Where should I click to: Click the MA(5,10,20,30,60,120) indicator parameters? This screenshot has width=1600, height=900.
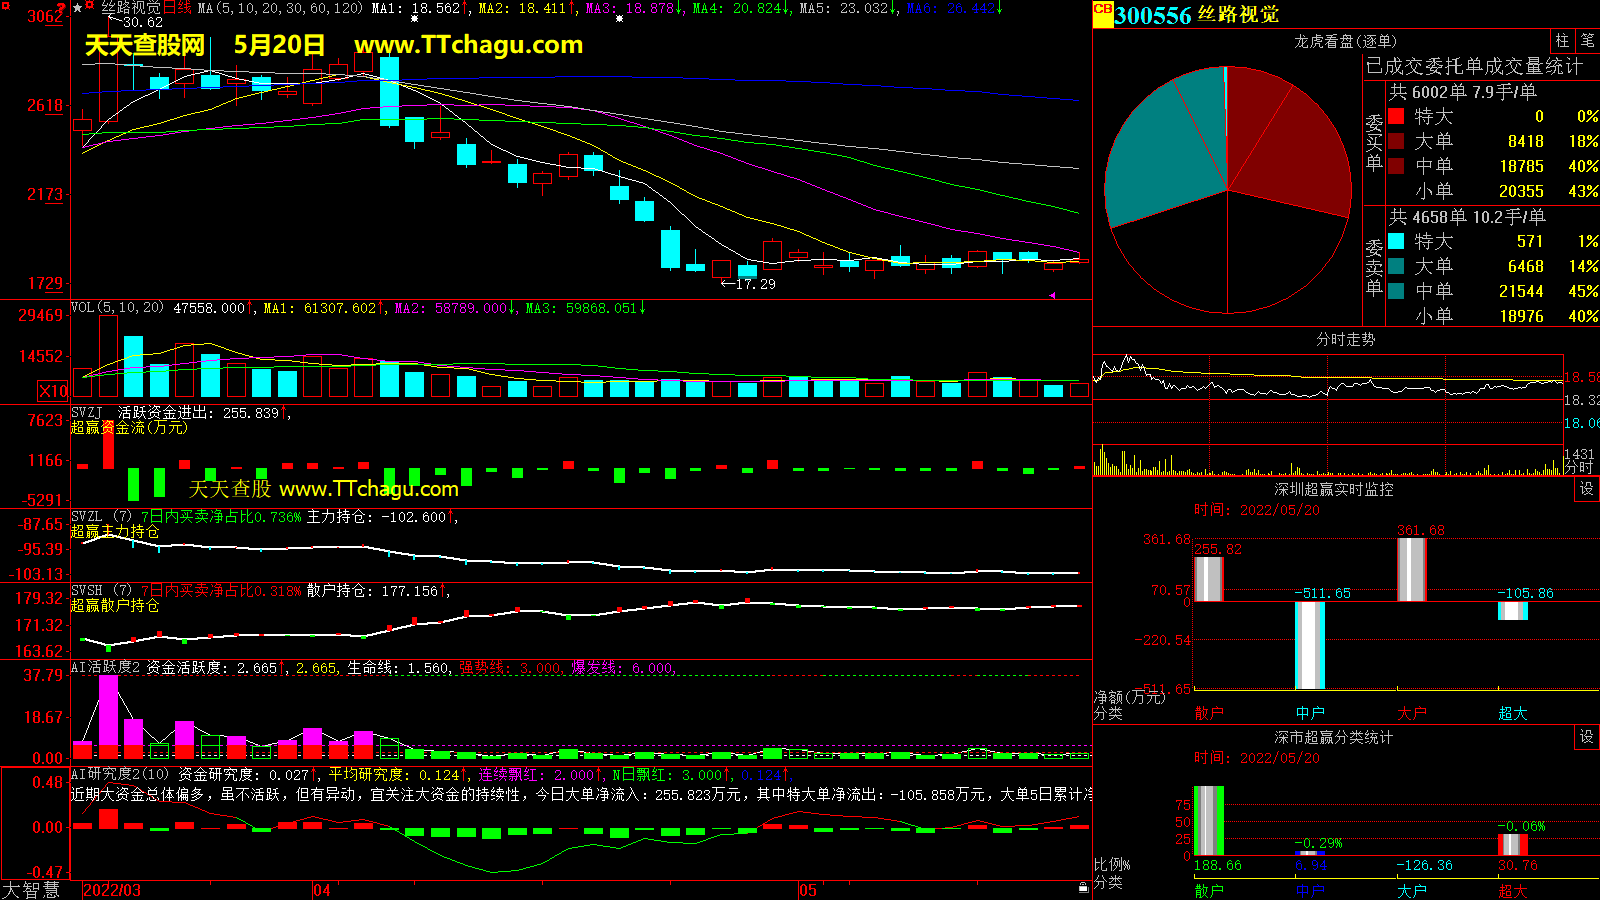tap(280, 8)
